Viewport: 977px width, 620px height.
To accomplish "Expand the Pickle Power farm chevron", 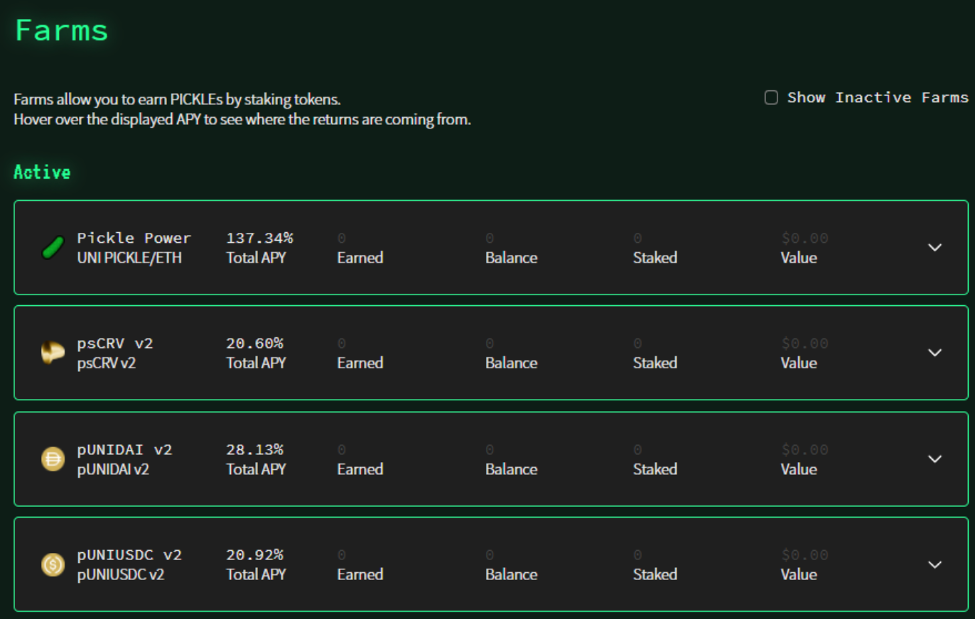I will click(935, 248).
